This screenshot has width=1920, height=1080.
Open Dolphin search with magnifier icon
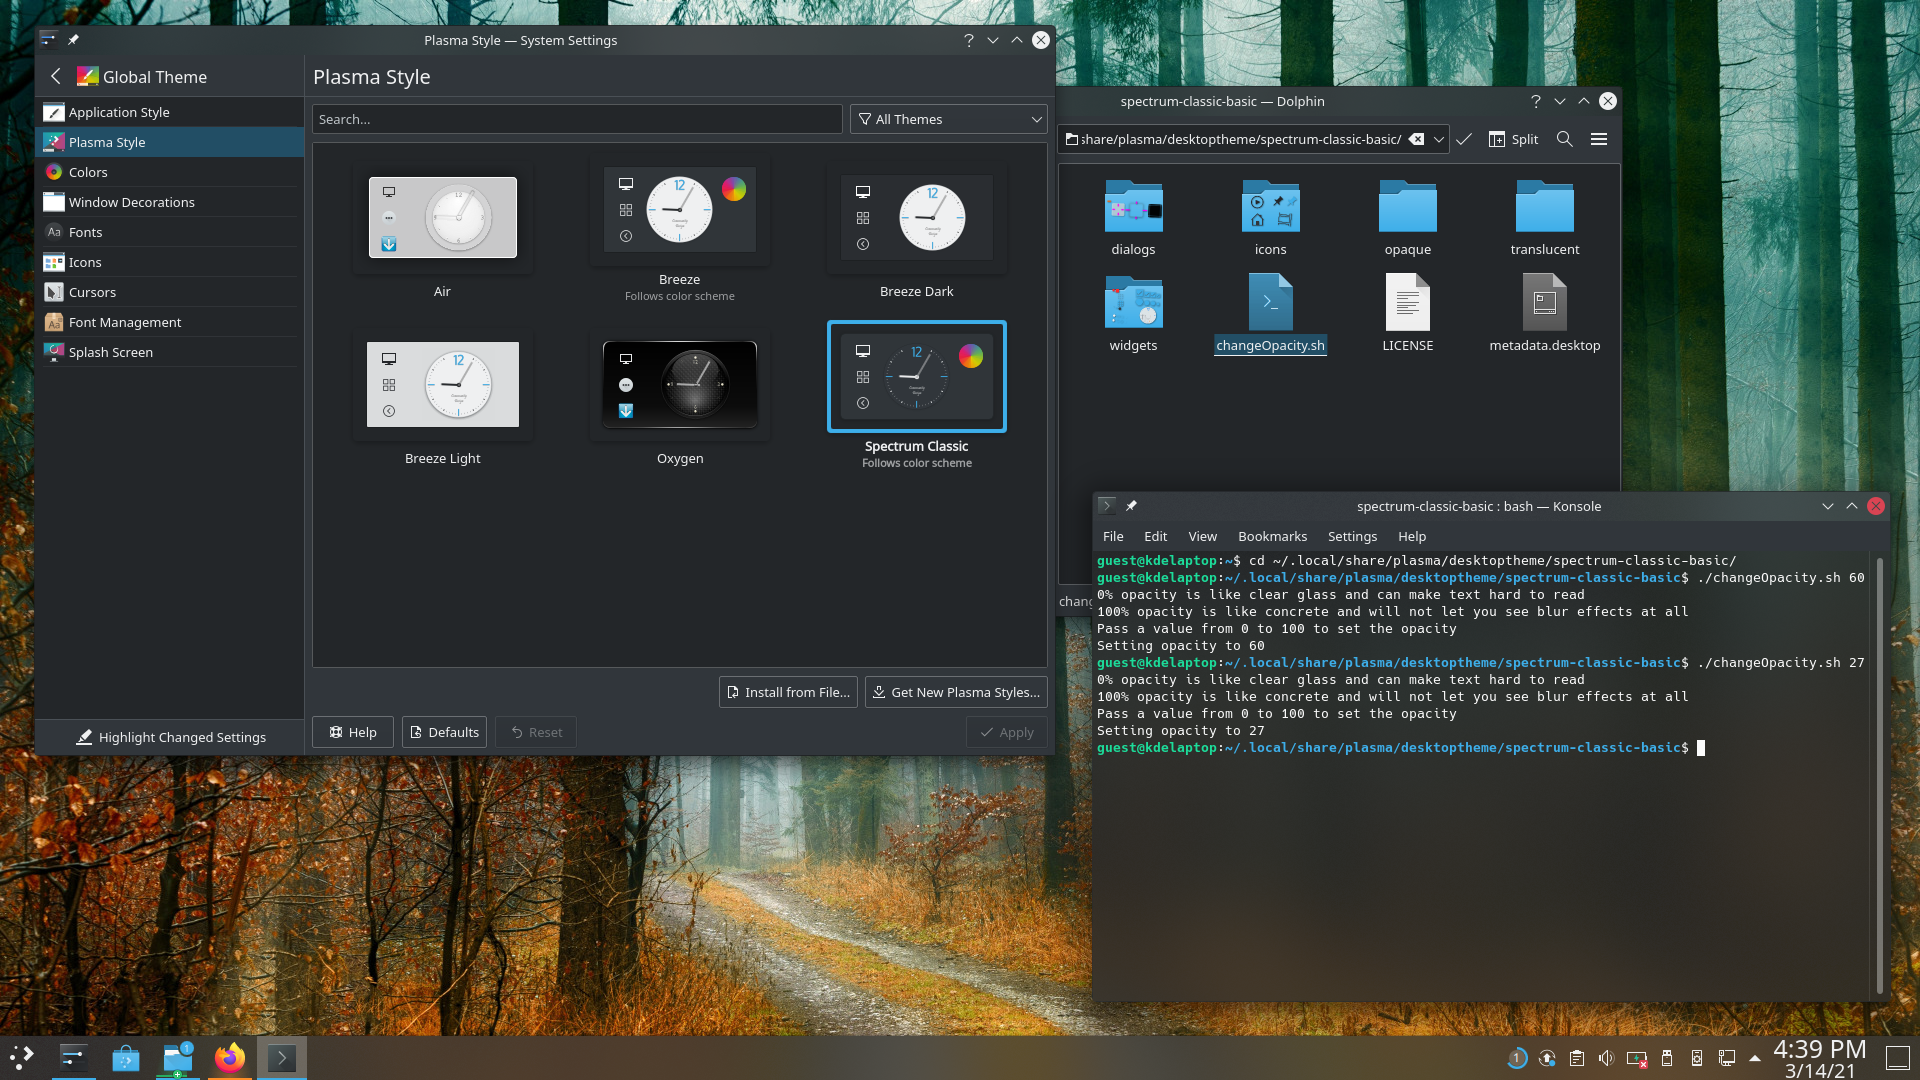pos(1565,139)
